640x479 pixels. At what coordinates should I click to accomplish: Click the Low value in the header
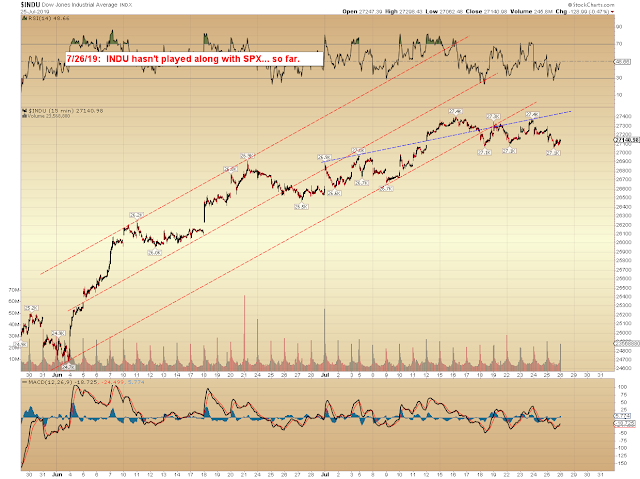pos(451,11)
